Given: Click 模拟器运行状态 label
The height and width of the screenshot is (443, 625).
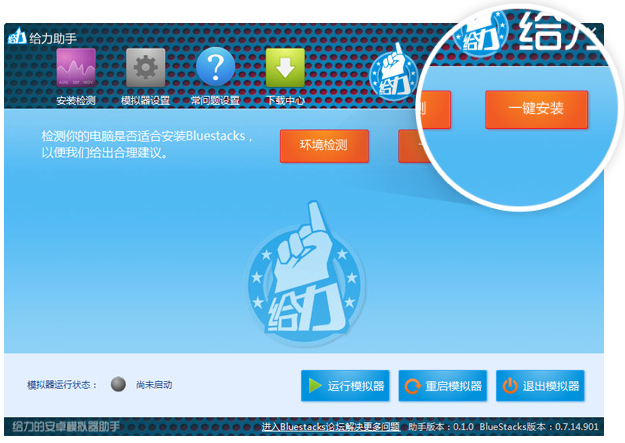Looking at the screenshot, I should [x=62, y=385].
